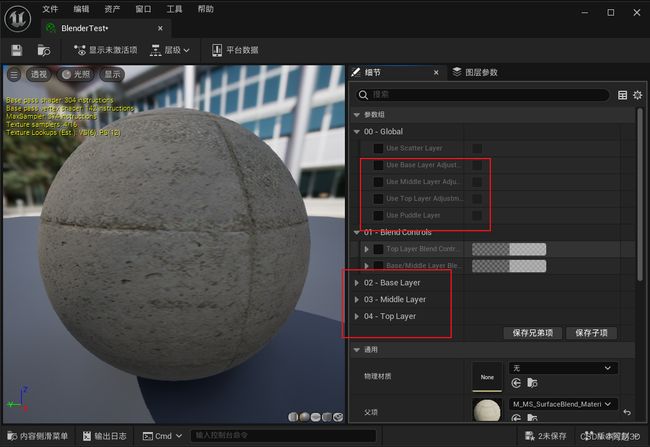Viewport: 650px width, 447px height.
Task: Switch to the 图层参数 tab
Action: (x=475, y=73)
